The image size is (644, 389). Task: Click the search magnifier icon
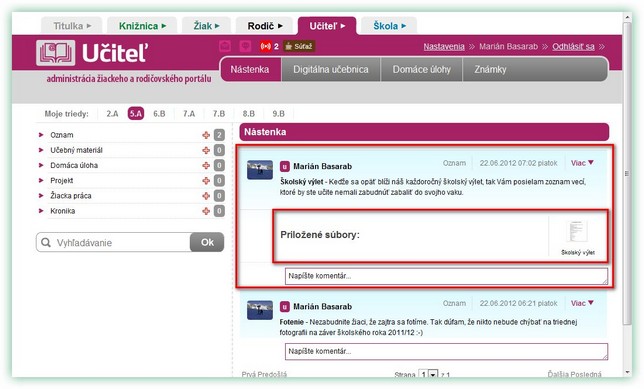[46, 242]
